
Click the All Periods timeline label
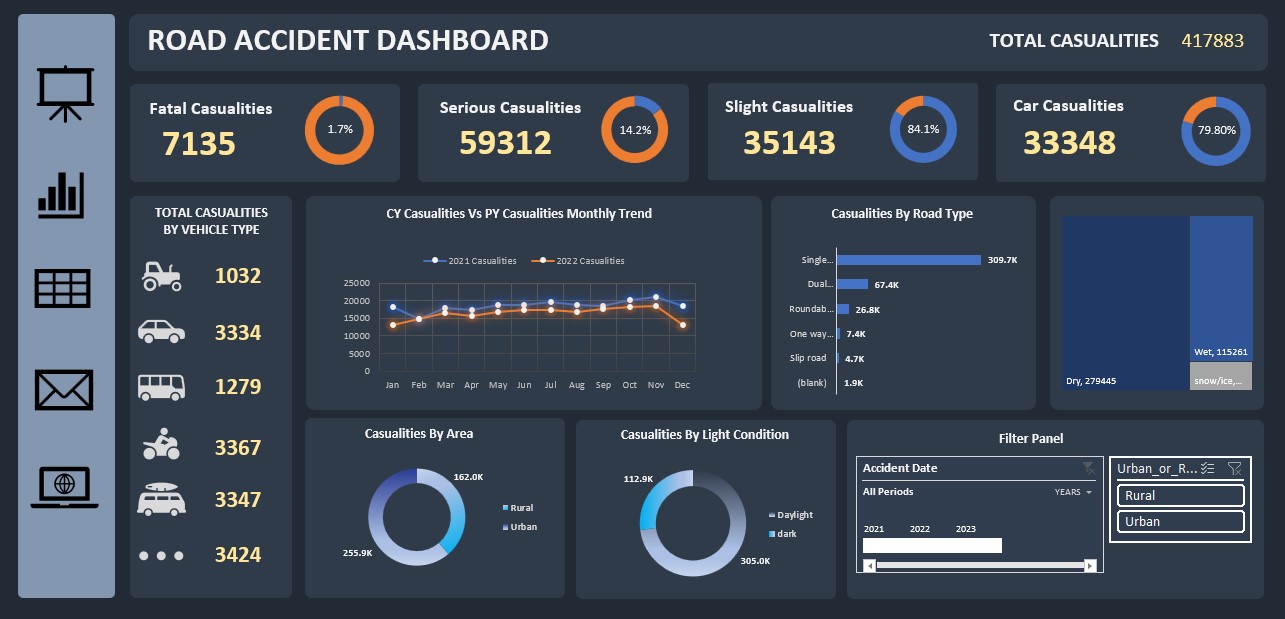pos(888,492)
